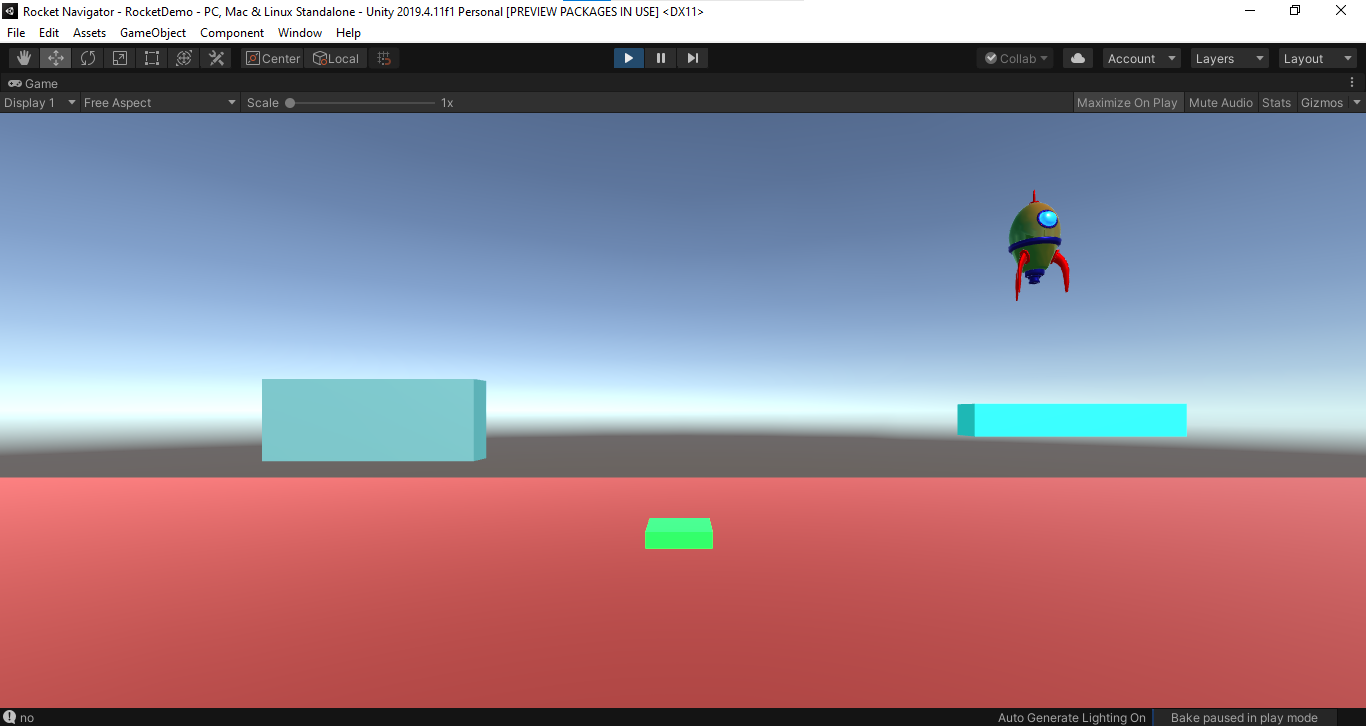Click the Scale slider handle
The width and height of the screenshot is (1366, 726).
pos(290,102)
